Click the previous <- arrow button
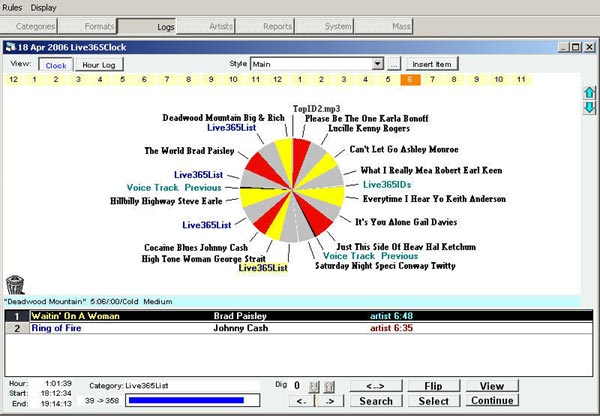 tap(302, 401)
